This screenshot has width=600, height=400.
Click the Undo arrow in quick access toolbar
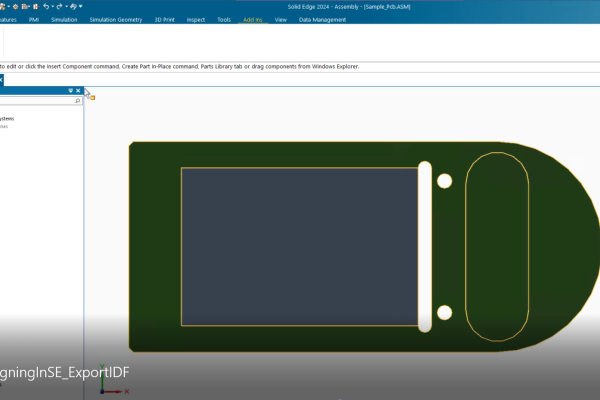[x=46, y=6]
